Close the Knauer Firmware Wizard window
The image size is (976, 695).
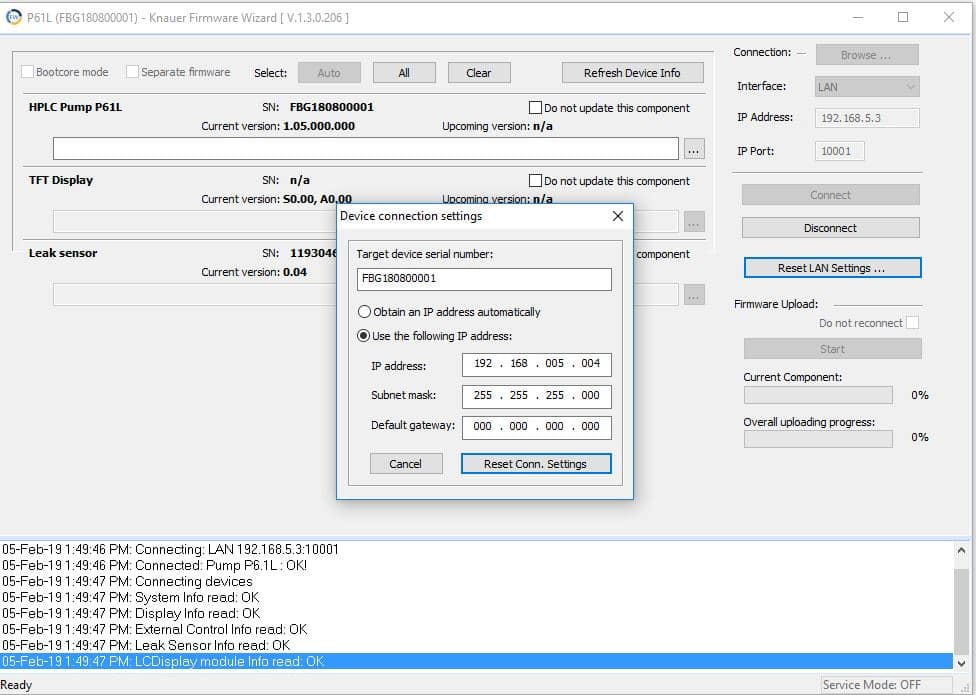(949, 17)
